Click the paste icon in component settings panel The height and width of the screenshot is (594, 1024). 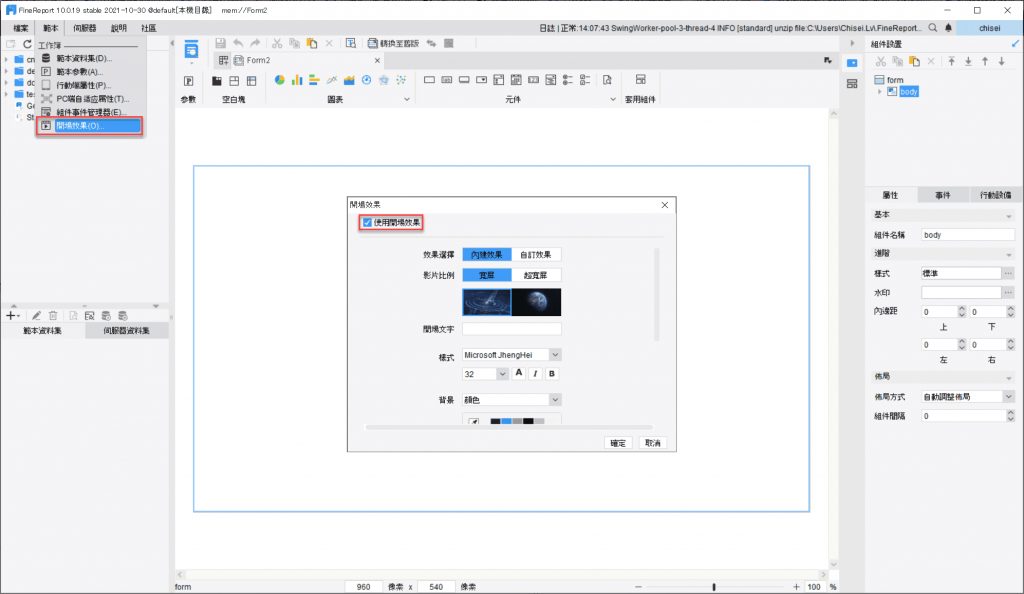[x=914, y=61]
